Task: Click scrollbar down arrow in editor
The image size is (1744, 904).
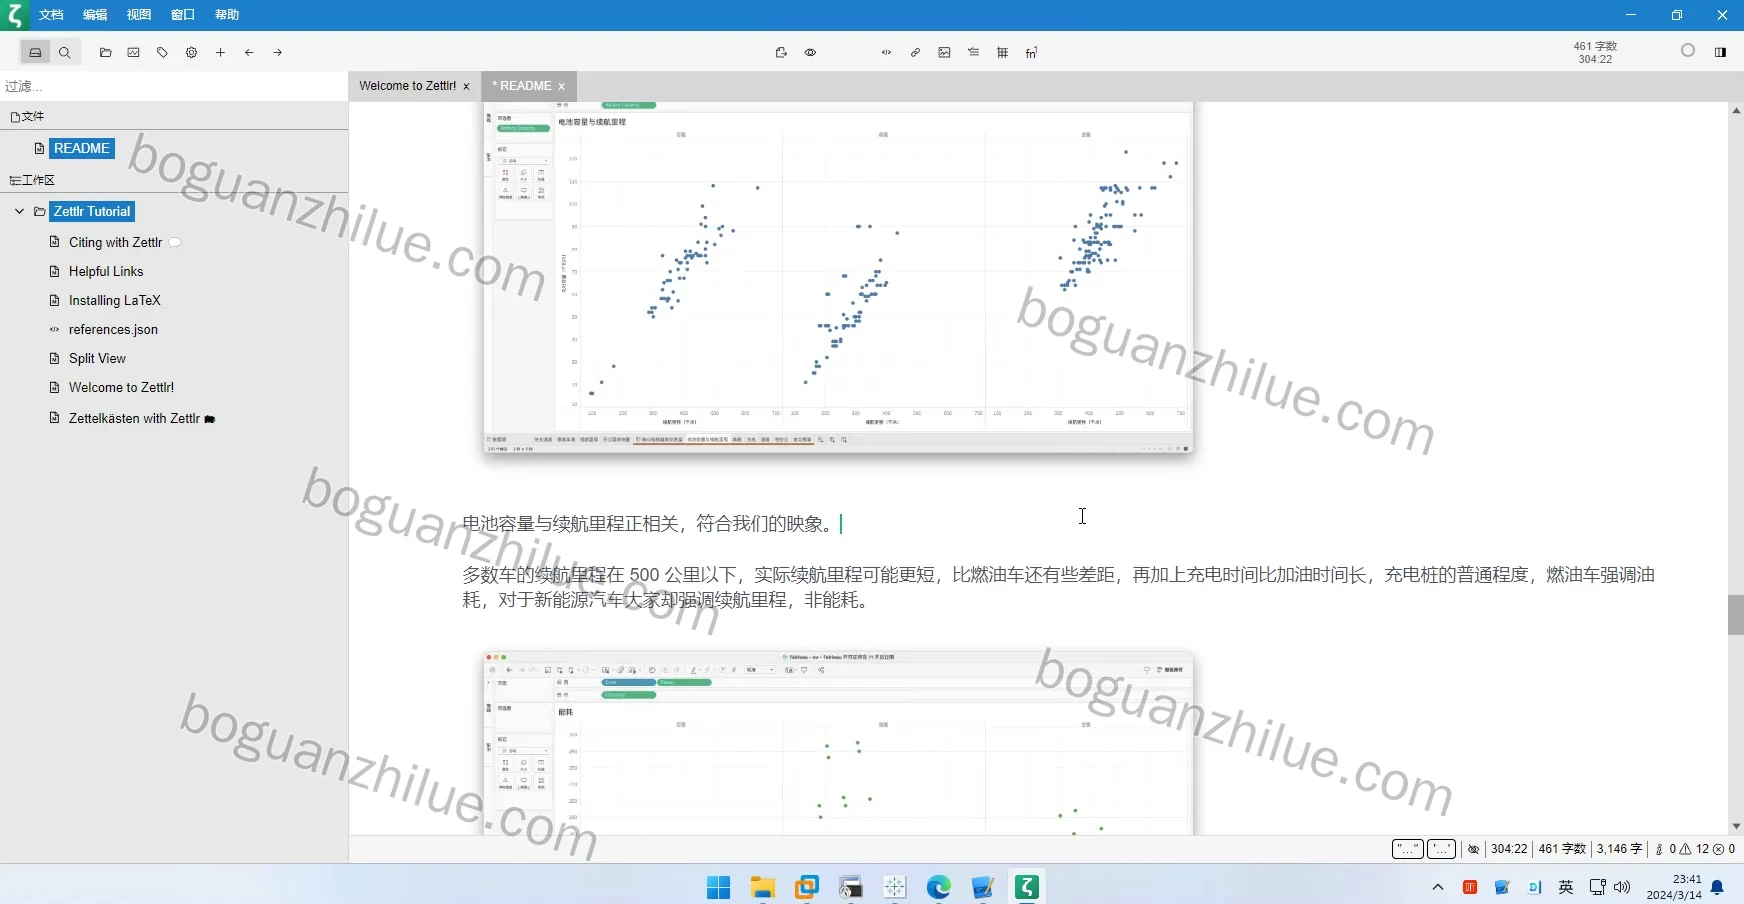Action: tap(1736, 826)
